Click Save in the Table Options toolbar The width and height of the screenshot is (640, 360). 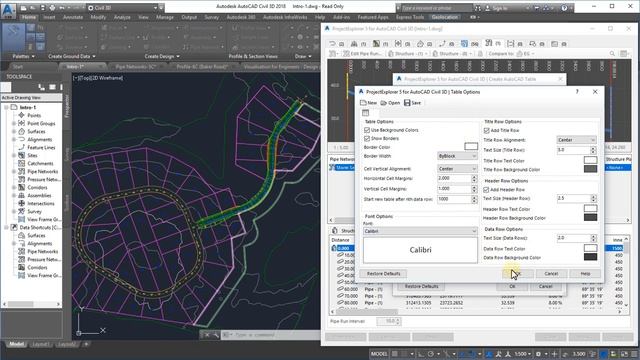412,103
